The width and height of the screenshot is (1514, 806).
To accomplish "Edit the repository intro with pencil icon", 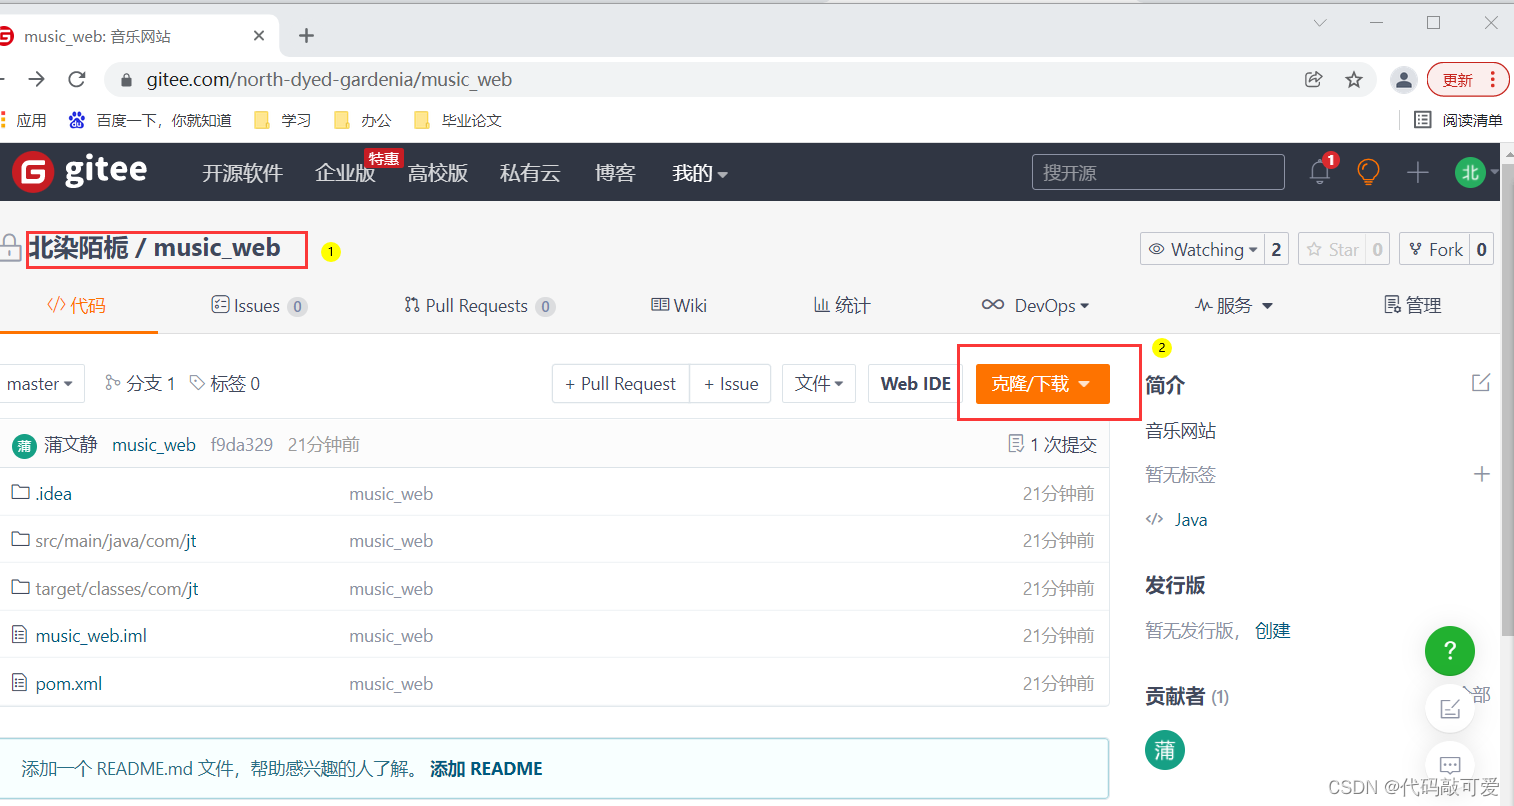I will click(1481, 382).
